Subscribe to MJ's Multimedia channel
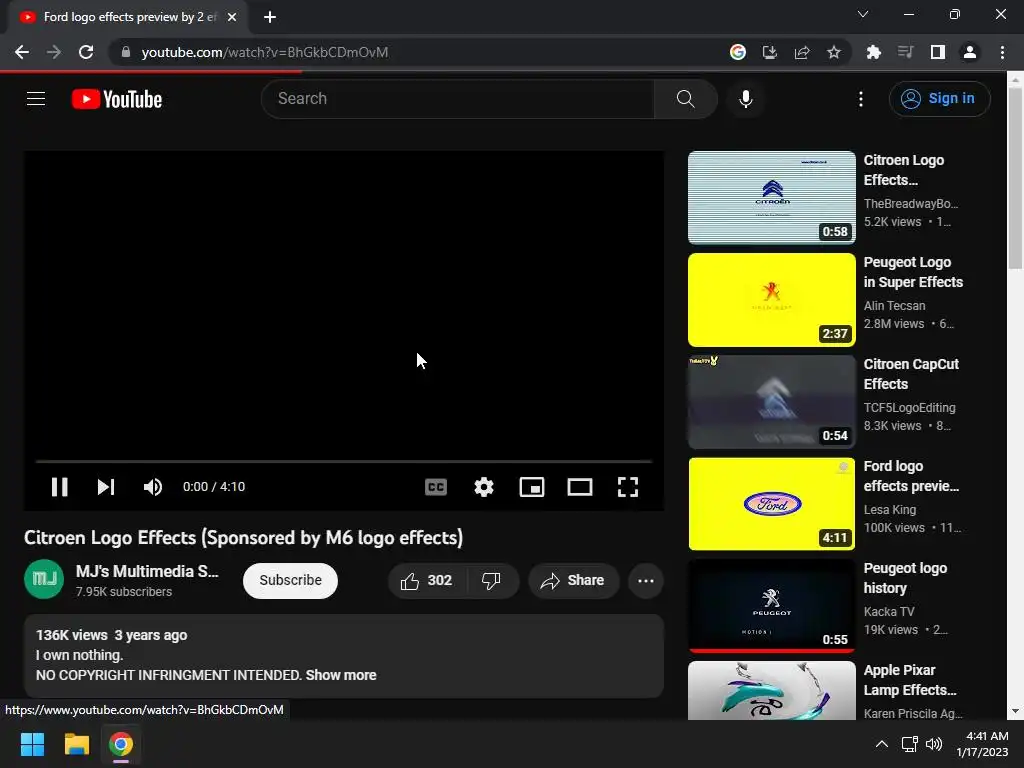 coord(290,581)
